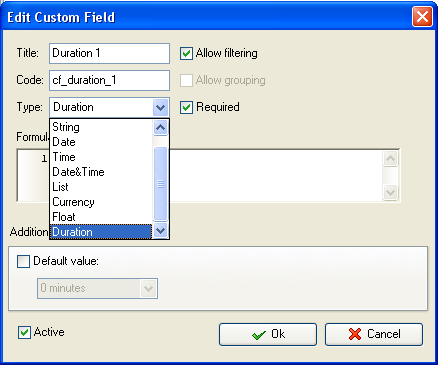Open the 0 minutes default value dropdown
Image resolution: width=438 pixels, height=365 pixels.
click(148, 288)
